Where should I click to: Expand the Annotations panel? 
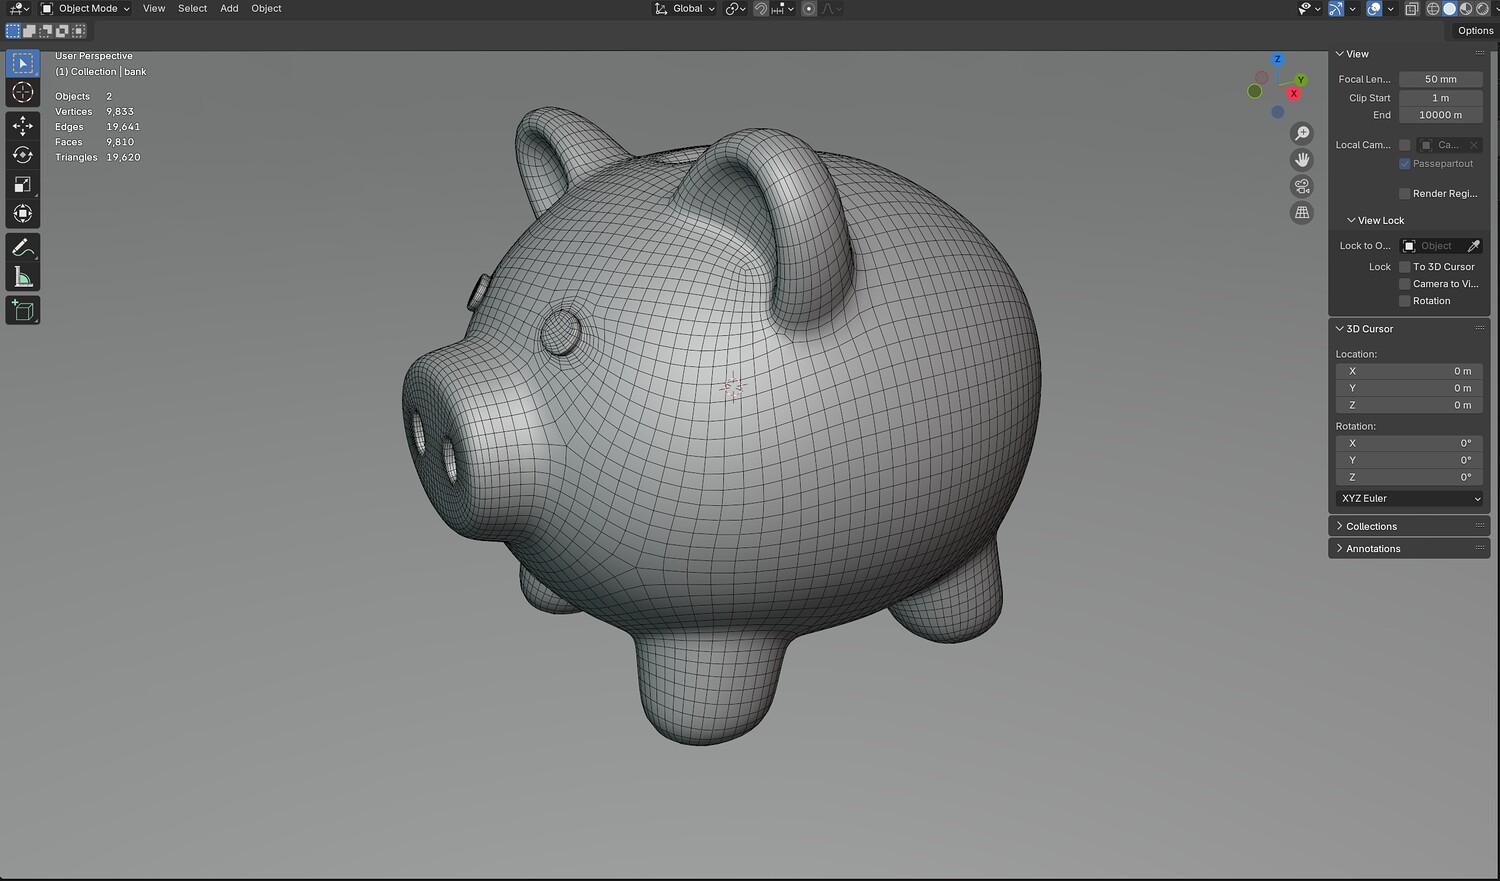(1368, 548)
